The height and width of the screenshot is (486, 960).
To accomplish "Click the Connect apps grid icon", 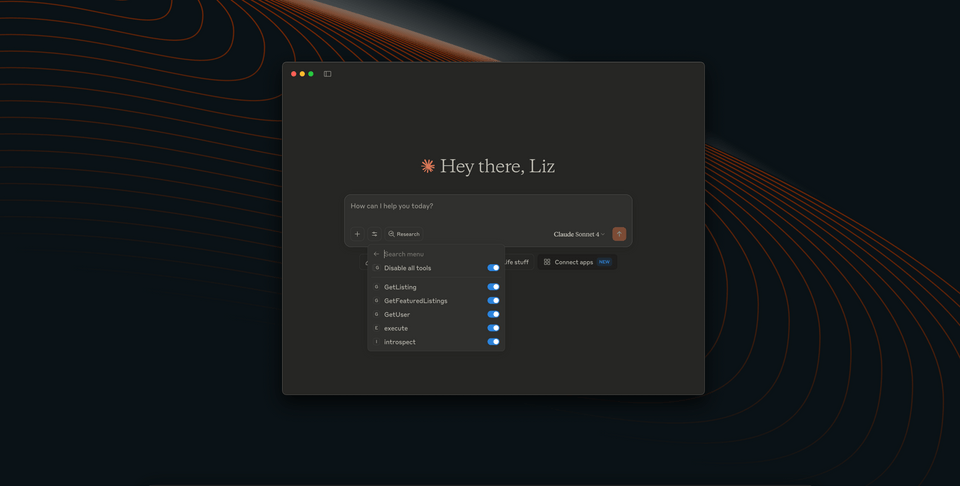I will coord(547,262).
